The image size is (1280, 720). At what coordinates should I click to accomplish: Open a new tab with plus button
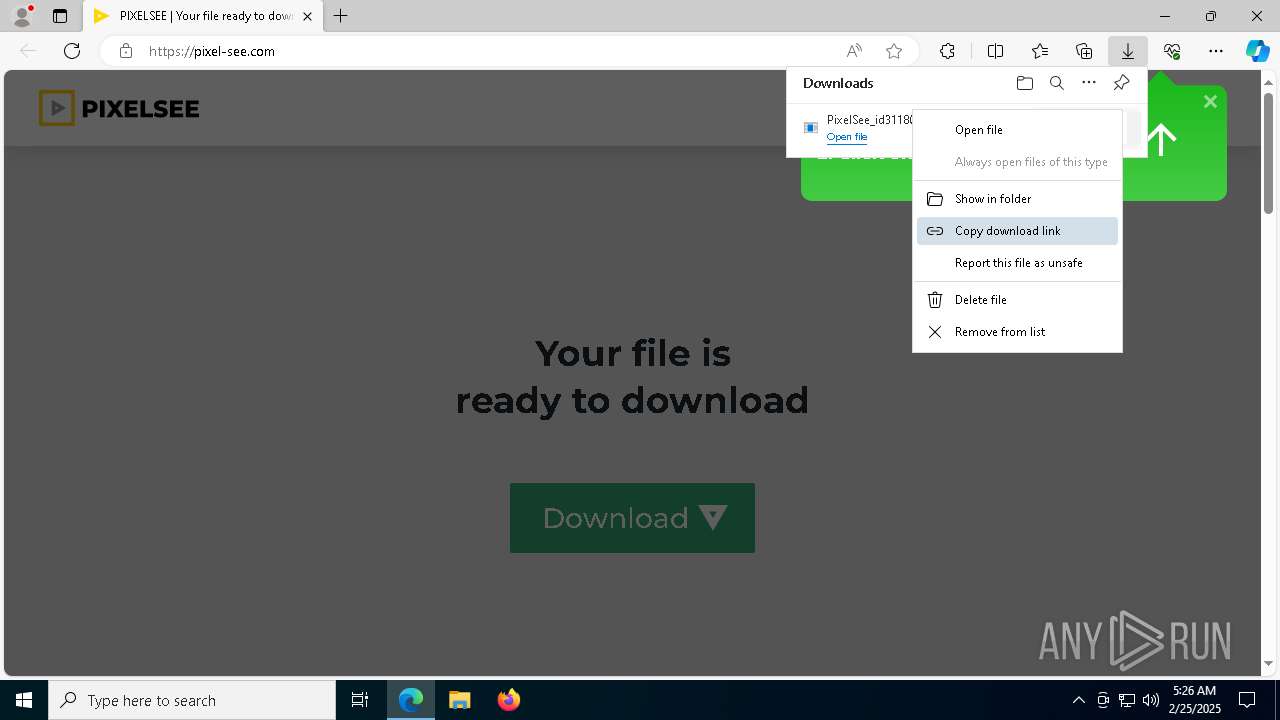(341, 16)
